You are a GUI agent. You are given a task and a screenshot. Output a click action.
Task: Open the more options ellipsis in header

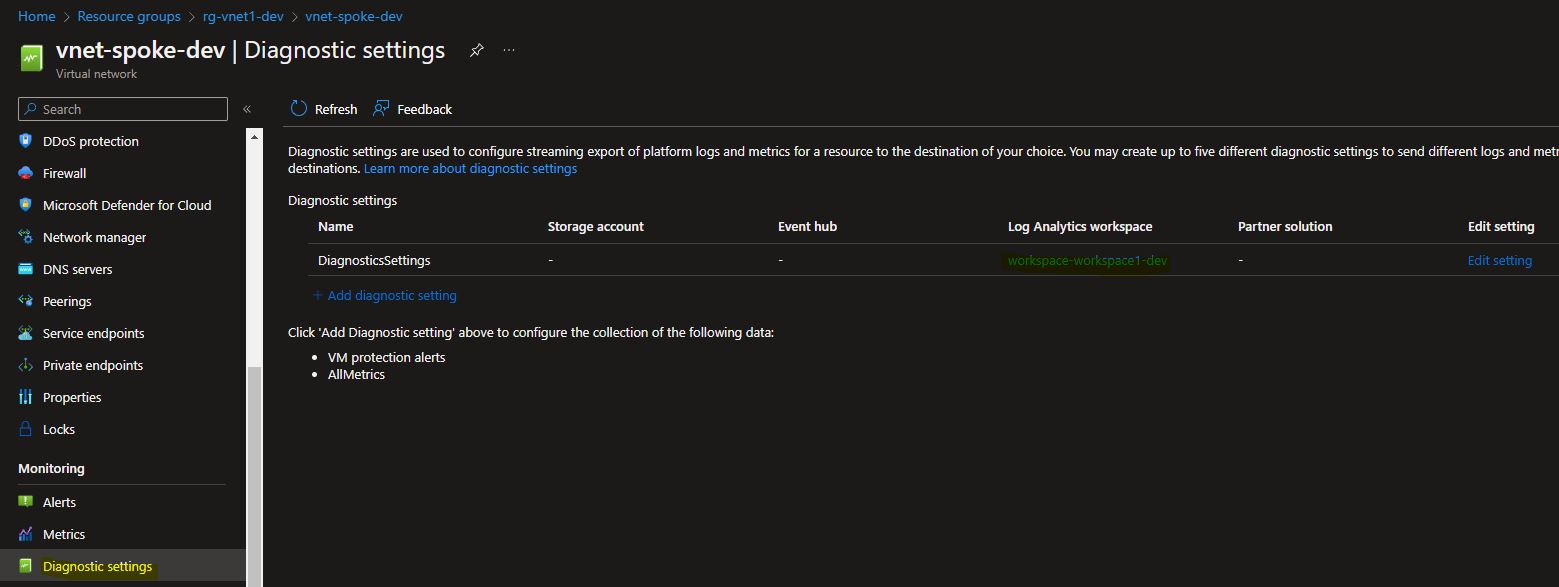click(509, 50)
